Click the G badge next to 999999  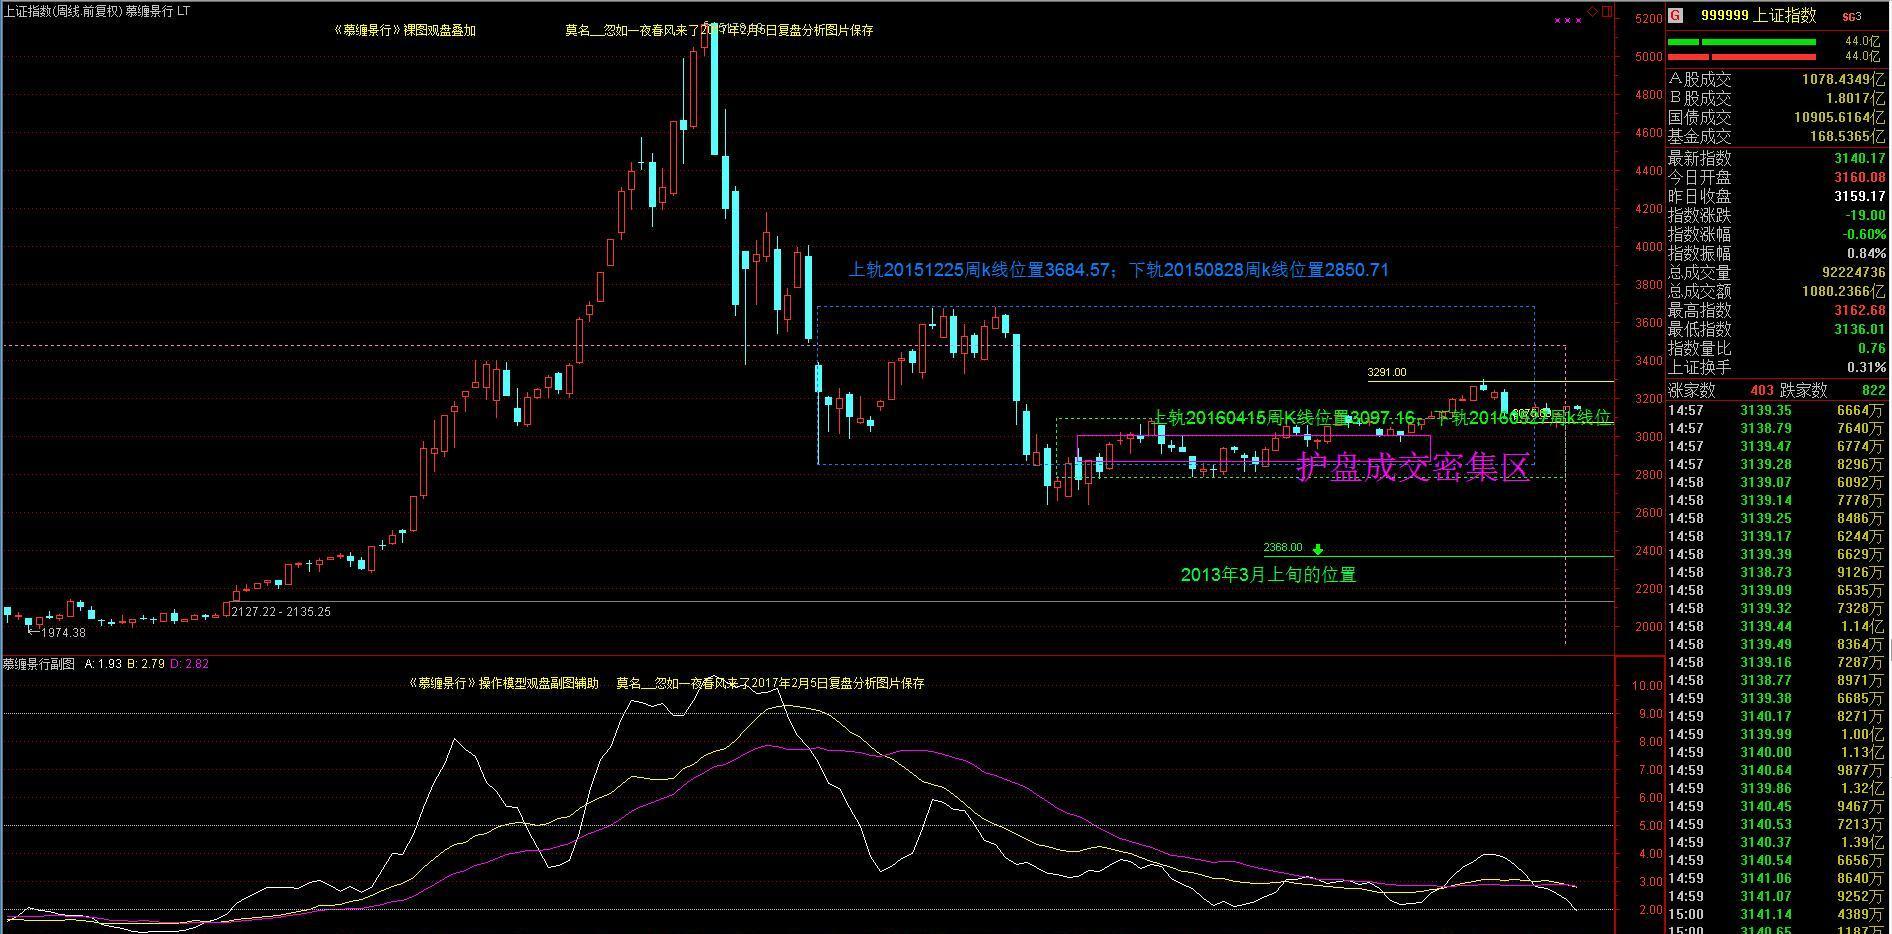pyautogui.click(x=1676, y=15)
